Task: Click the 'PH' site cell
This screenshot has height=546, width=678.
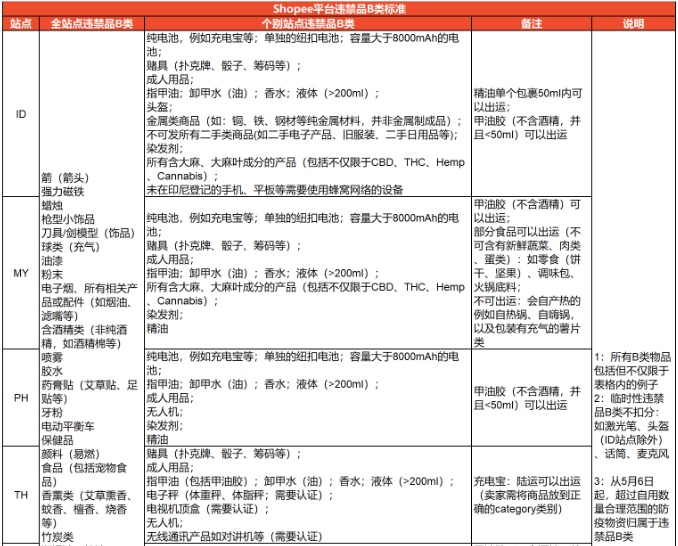Action: [21, 398]
